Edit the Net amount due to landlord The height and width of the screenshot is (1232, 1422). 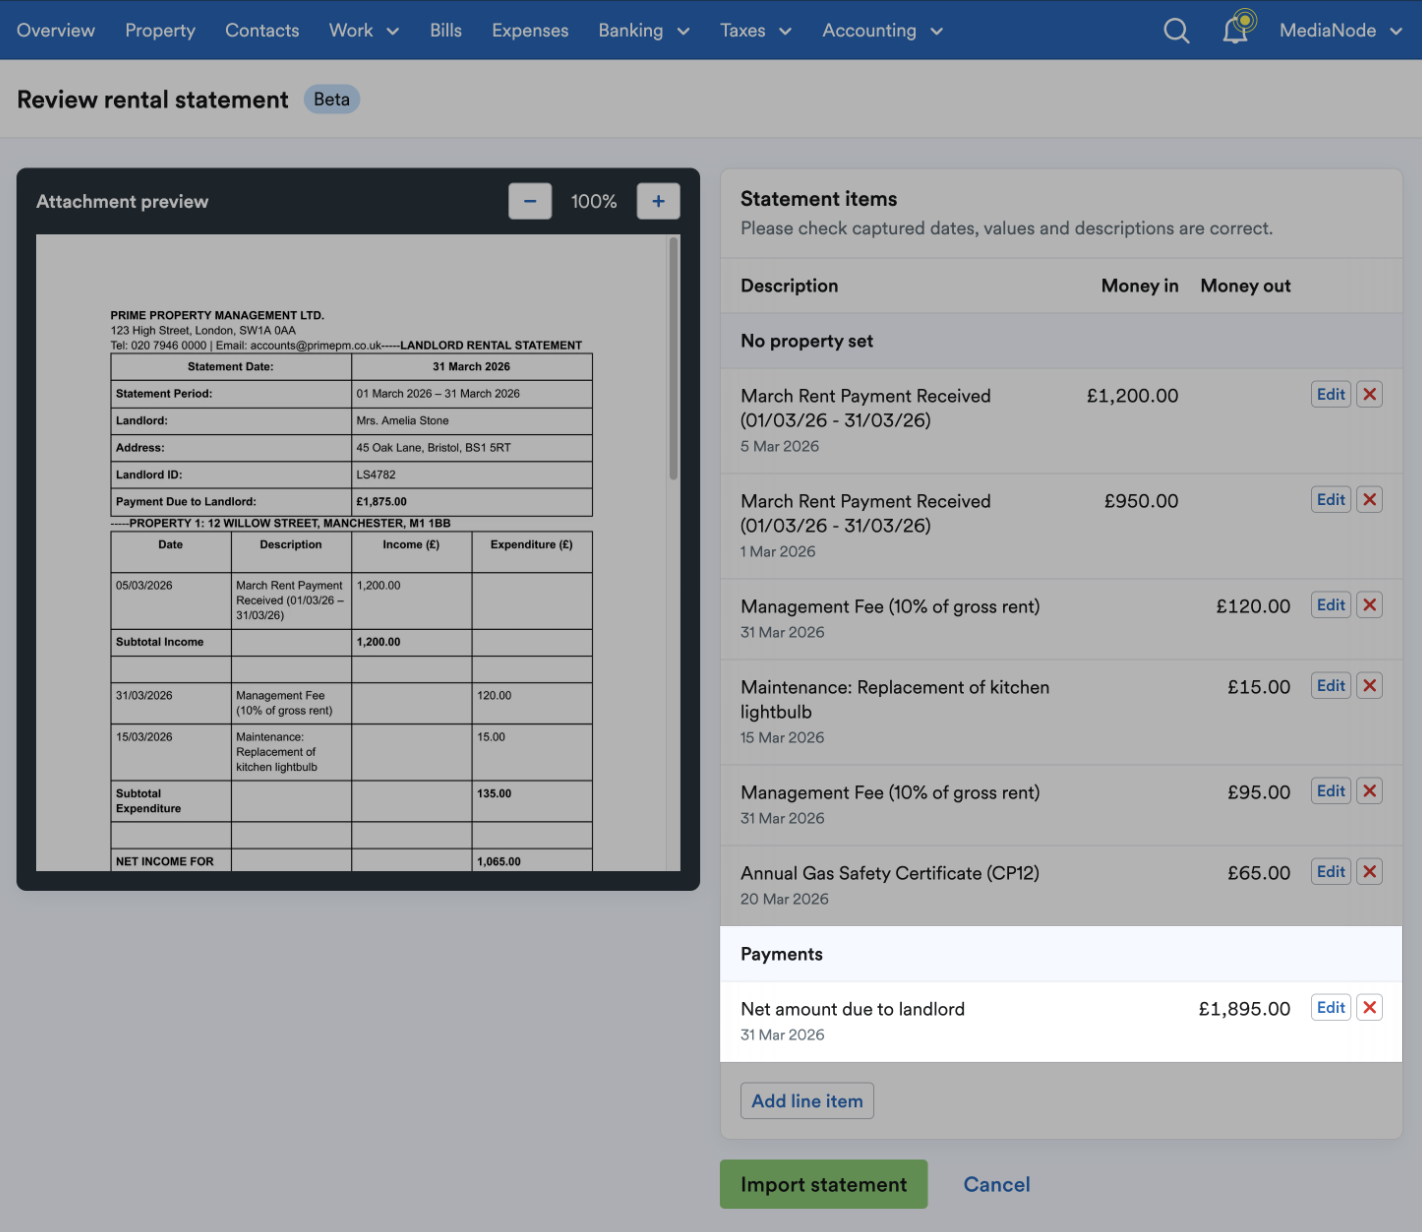point(1331,1007)
